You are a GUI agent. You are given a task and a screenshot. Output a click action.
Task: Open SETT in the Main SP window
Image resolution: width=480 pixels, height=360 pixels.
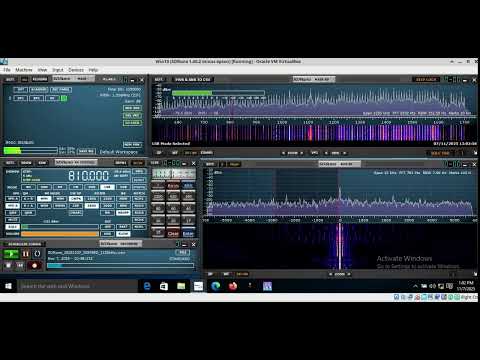[x=159, y=79]
